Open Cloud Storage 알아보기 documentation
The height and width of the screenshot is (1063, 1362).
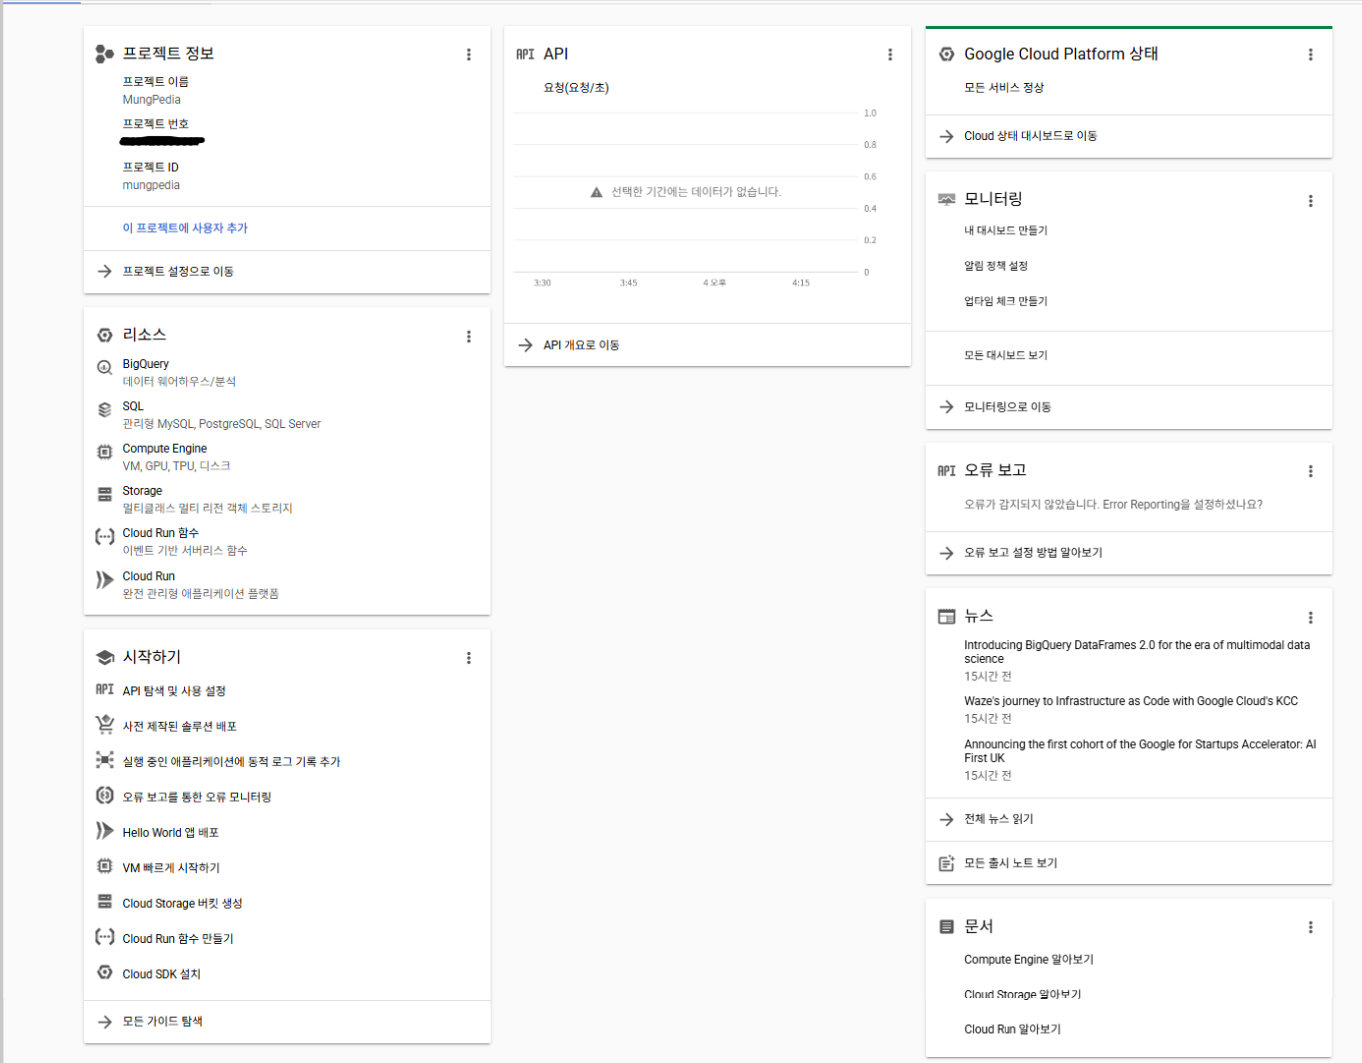point(1023,995)
